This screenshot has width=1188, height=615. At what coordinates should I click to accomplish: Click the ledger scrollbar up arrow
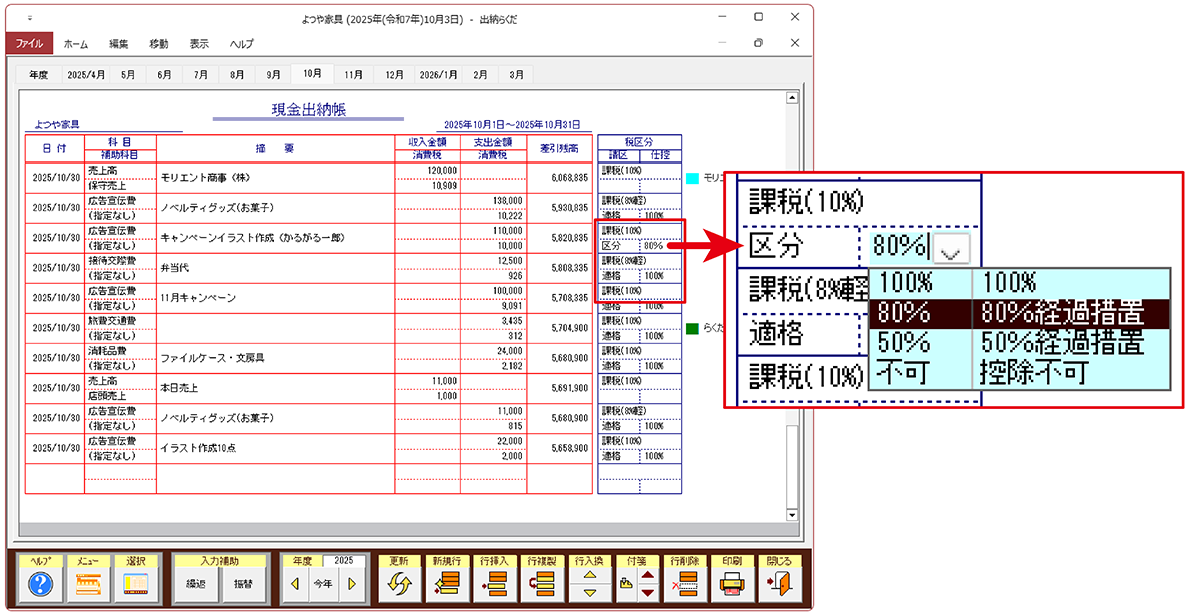pos(793,98)
